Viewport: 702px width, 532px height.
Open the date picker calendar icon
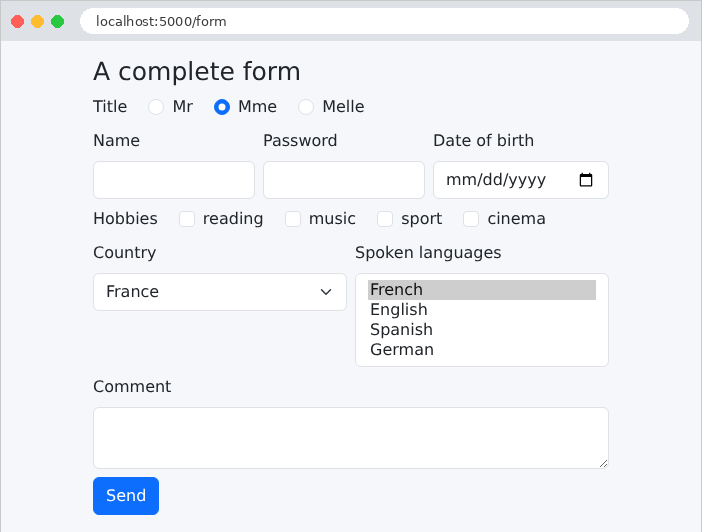pos(586,180)
